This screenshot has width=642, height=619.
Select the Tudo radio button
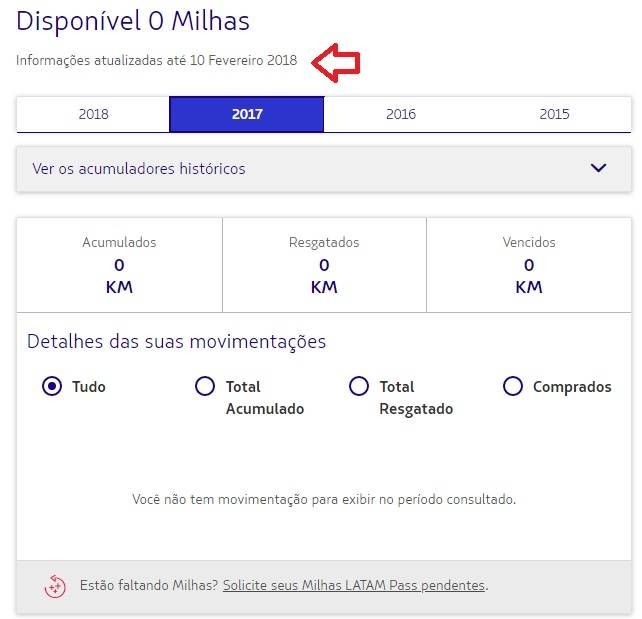pyautogui.click(x=52, y=386)
